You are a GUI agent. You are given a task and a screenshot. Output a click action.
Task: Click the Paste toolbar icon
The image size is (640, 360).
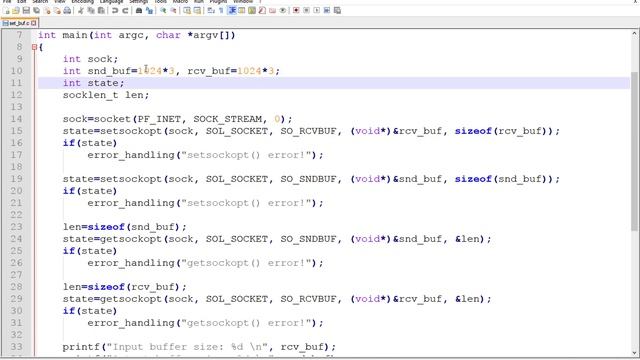(101, 10)
